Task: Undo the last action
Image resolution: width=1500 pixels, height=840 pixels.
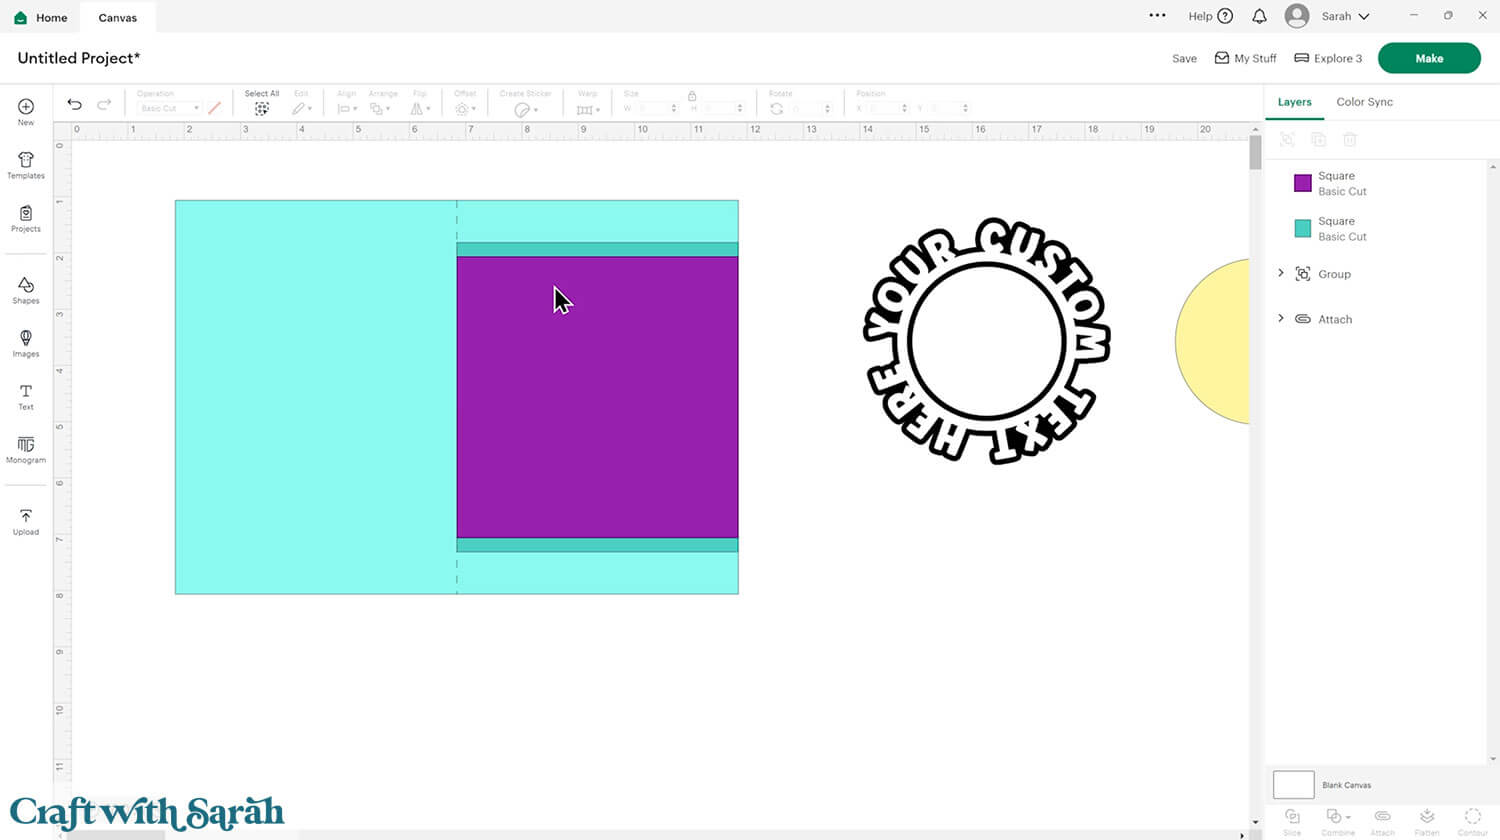Action: pyautogui.click(x=74, y=104)
